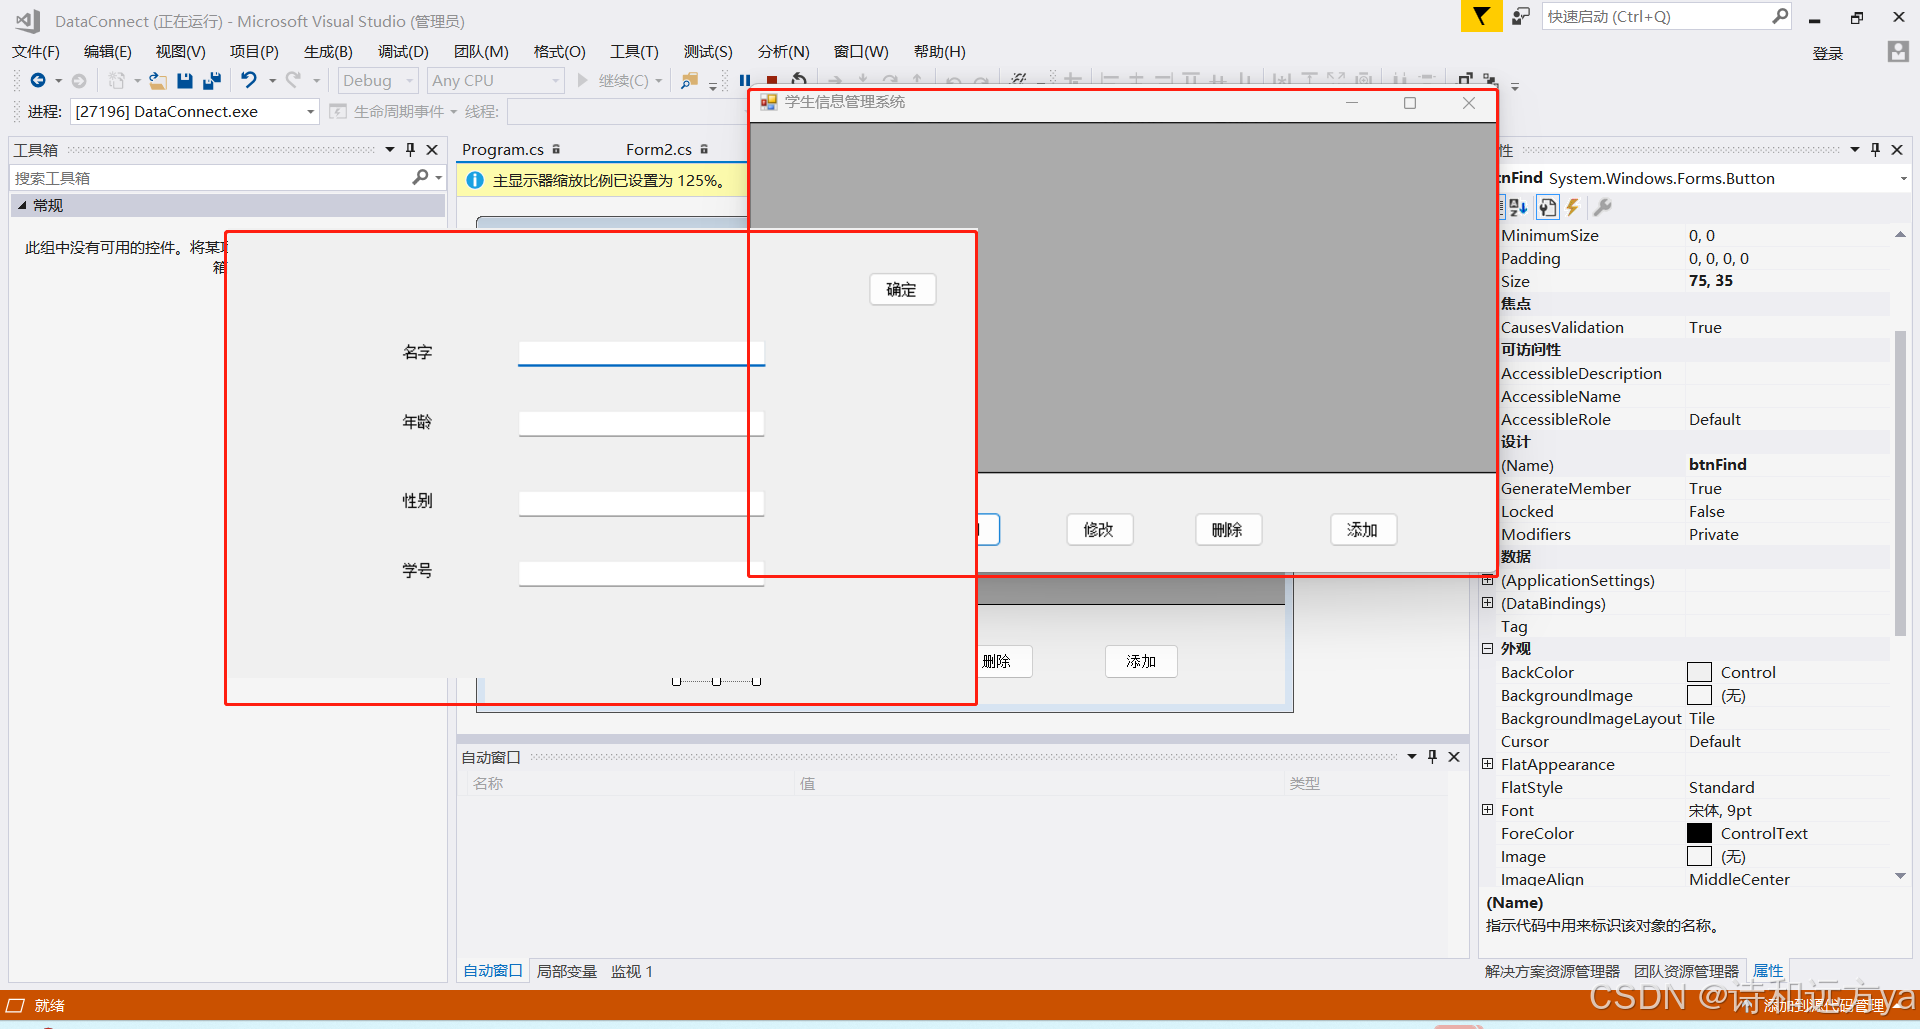Click the Save All icon
Image resolution: width=1920 pixels, height=1029 pixels.
(211, 80)
